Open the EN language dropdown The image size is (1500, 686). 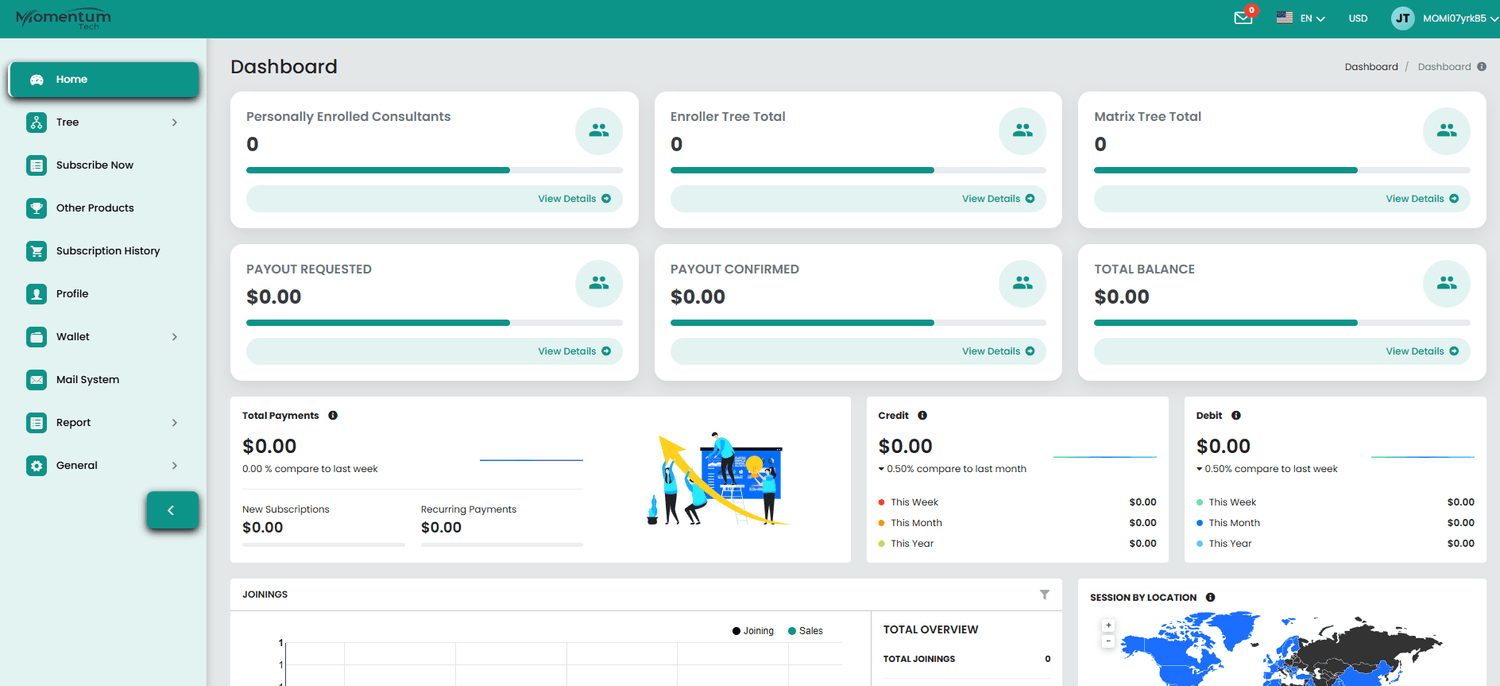pyautogui.click(x=1300, y=17)
